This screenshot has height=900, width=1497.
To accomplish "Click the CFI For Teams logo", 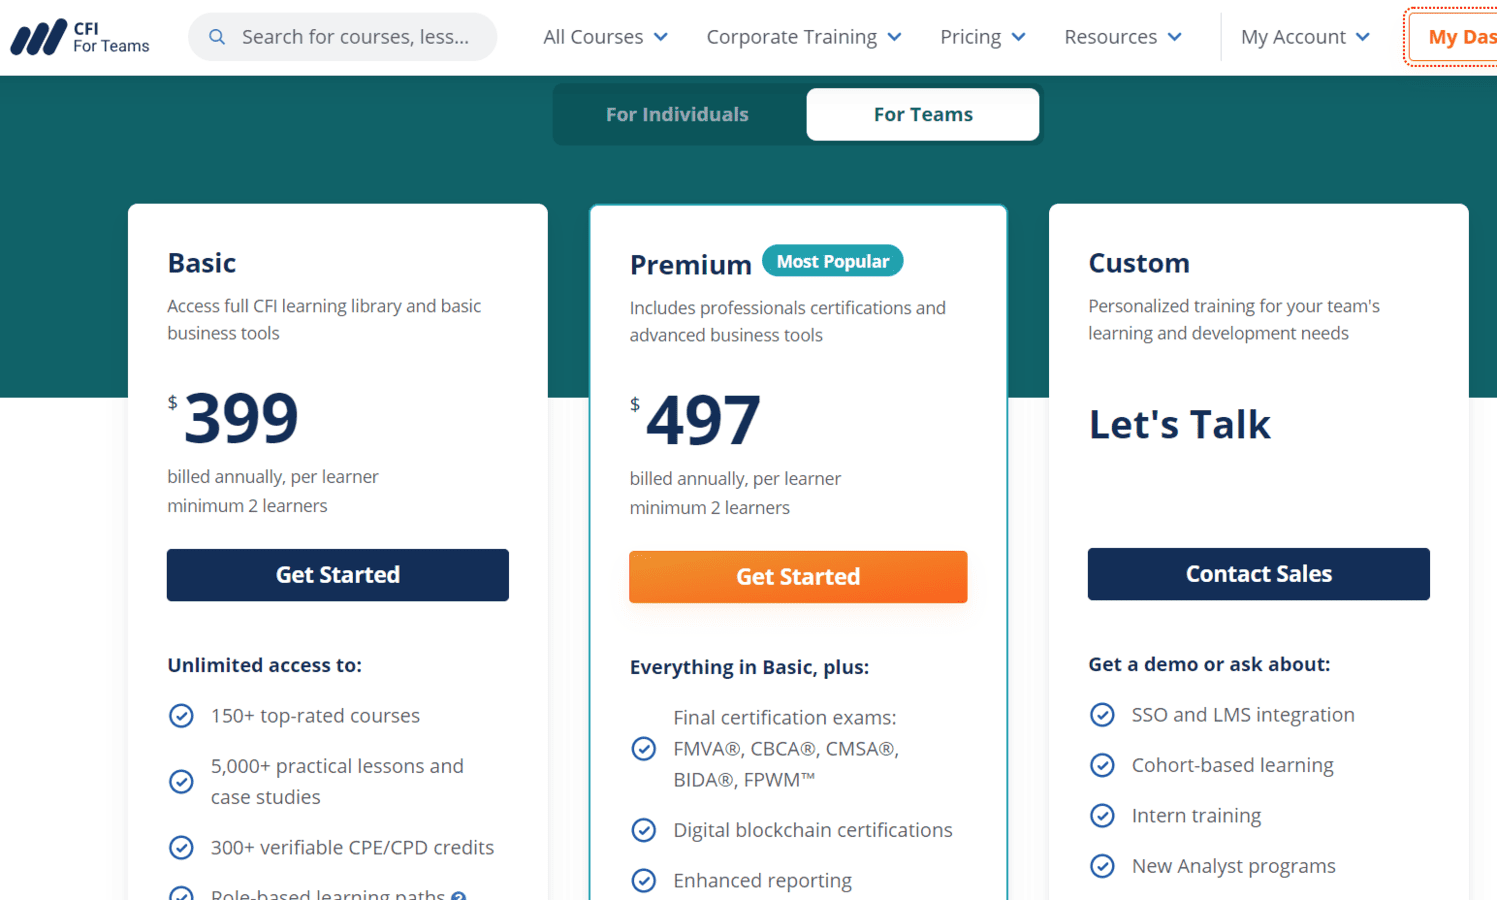I will click(79, 36).
